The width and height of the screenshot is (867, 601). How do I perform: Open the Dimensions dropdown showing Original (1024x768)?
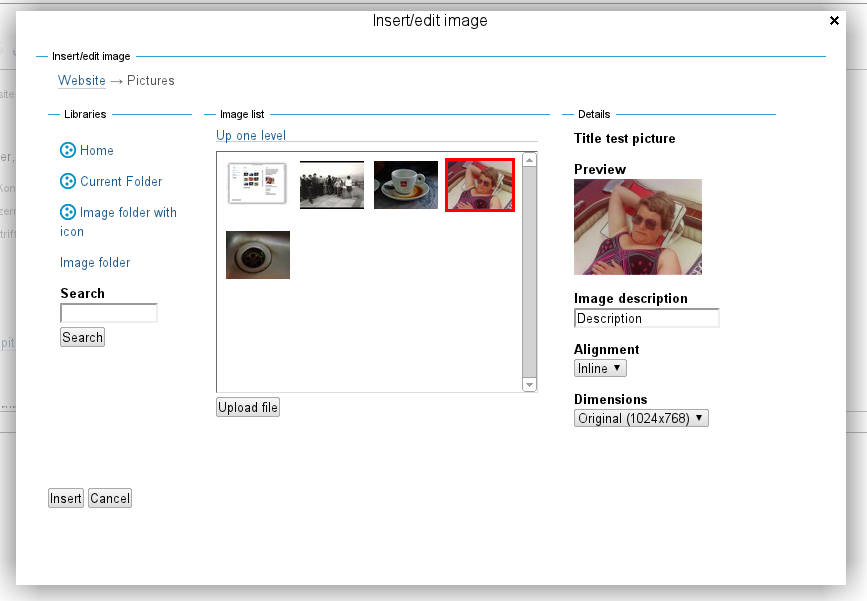pos(641,418)
